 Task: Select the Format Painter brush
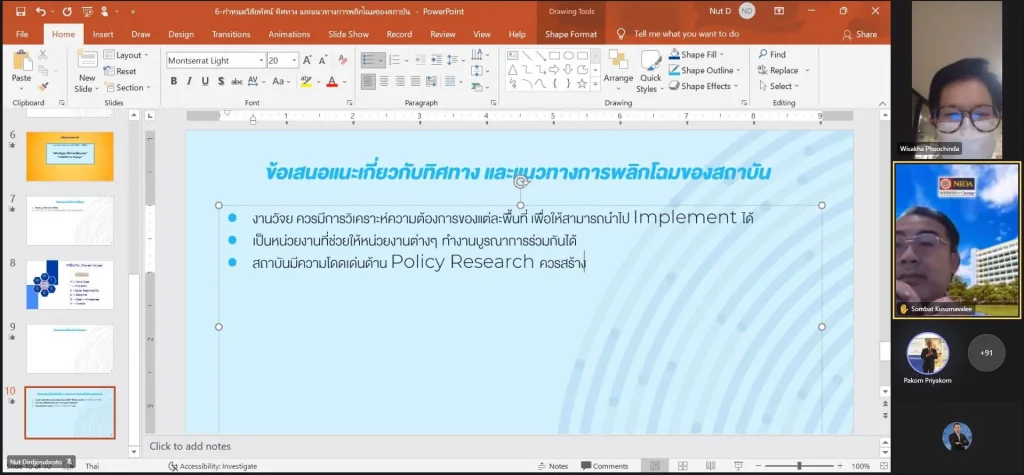click(x=43, y=86)
